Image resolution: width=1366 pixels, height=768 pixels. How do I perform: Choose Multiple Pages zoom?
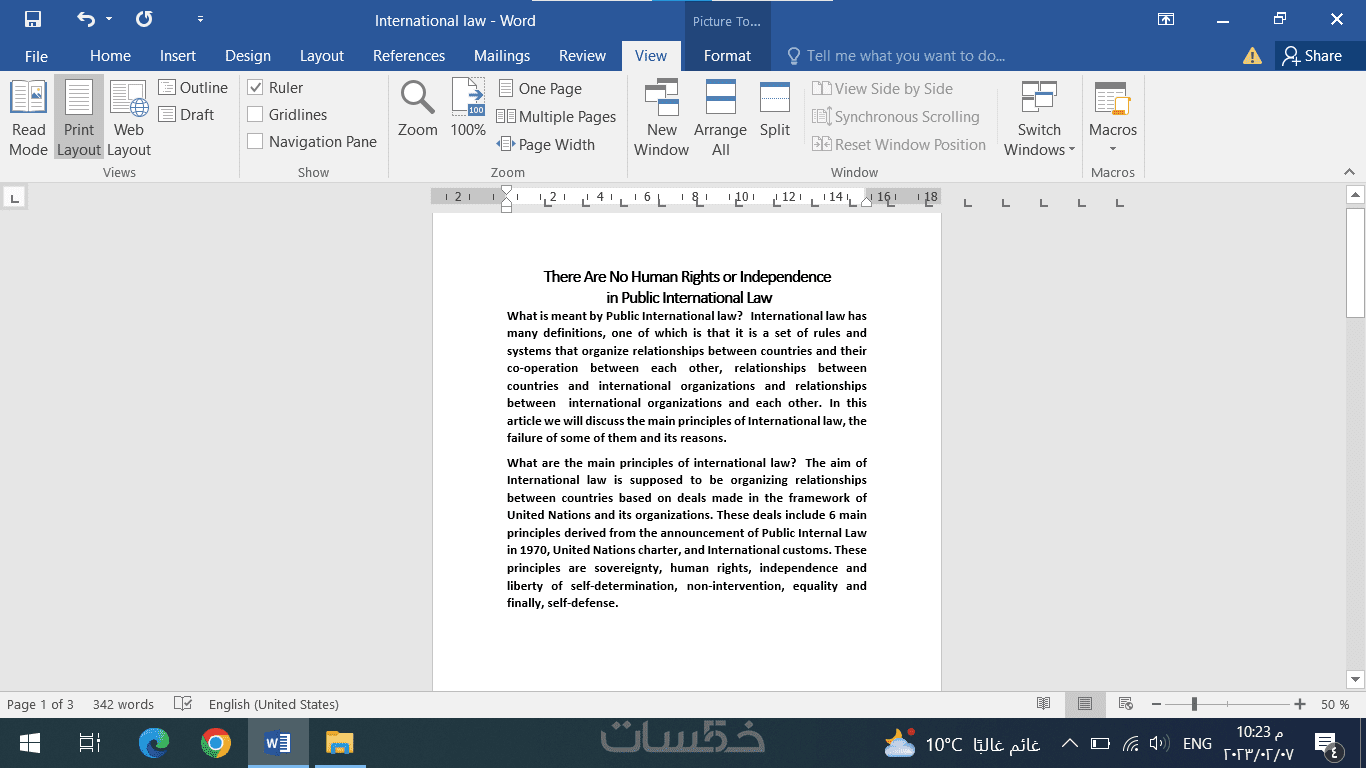556,117
